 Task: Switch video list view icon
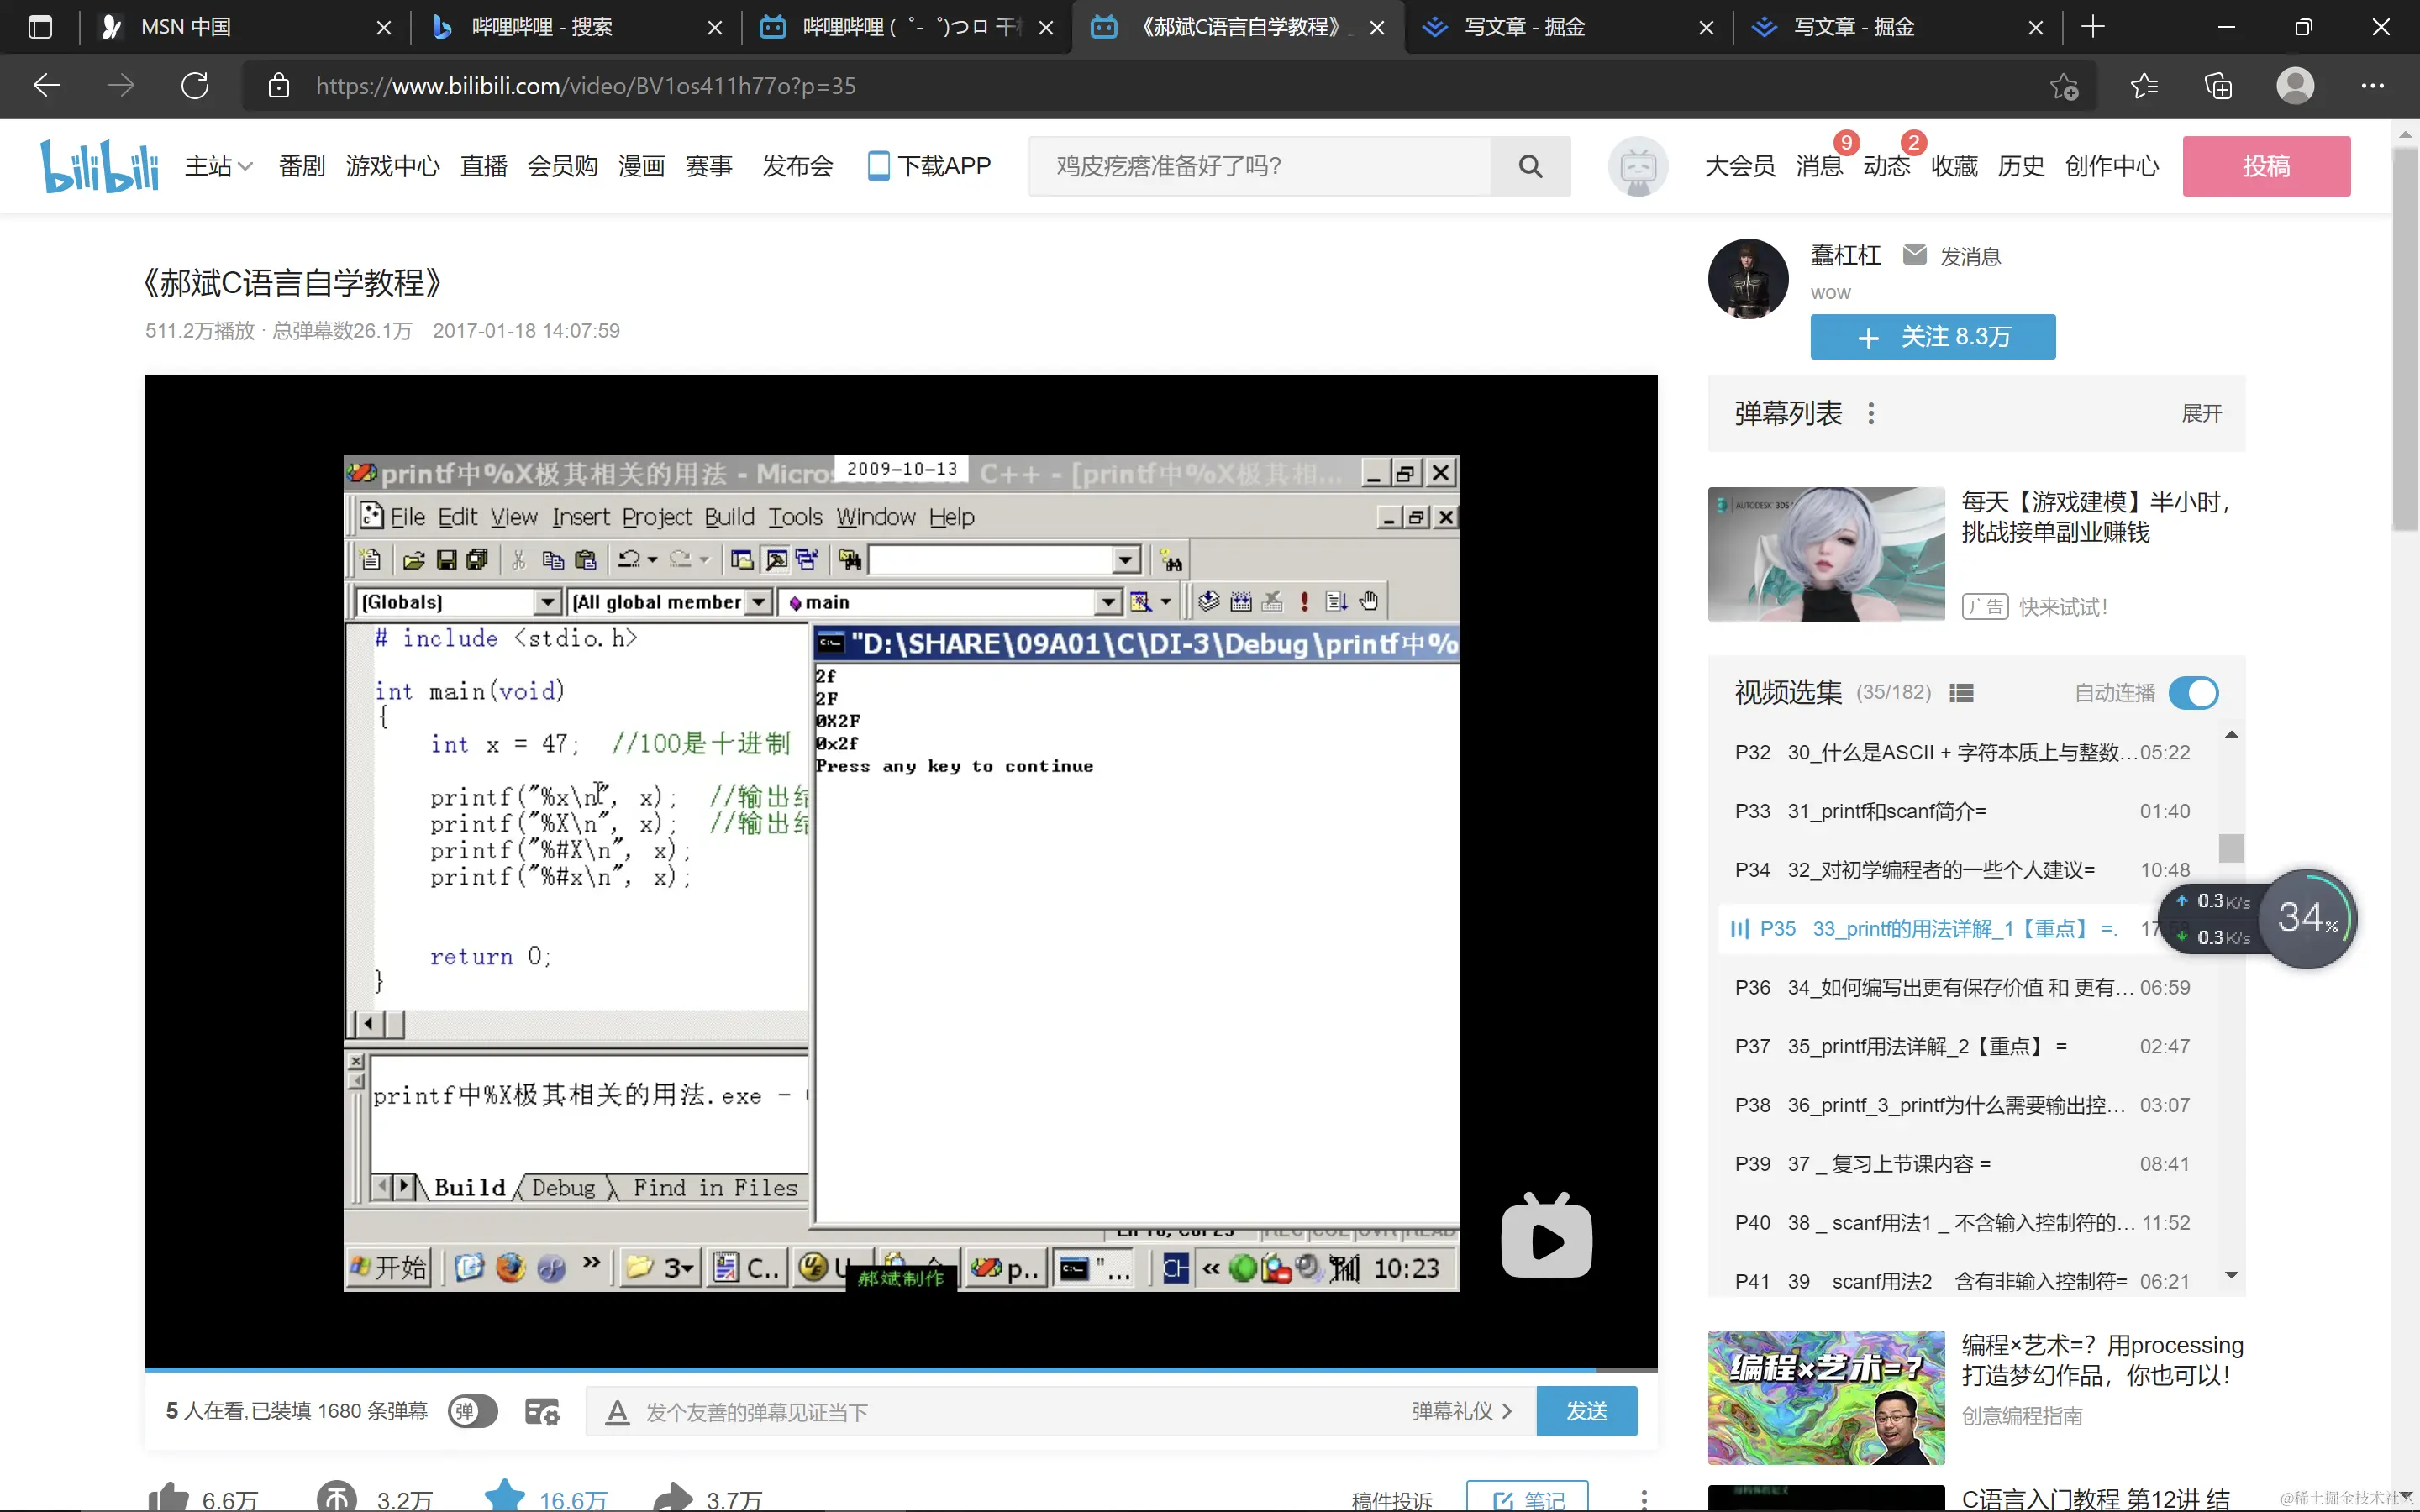pos(1962,693)
